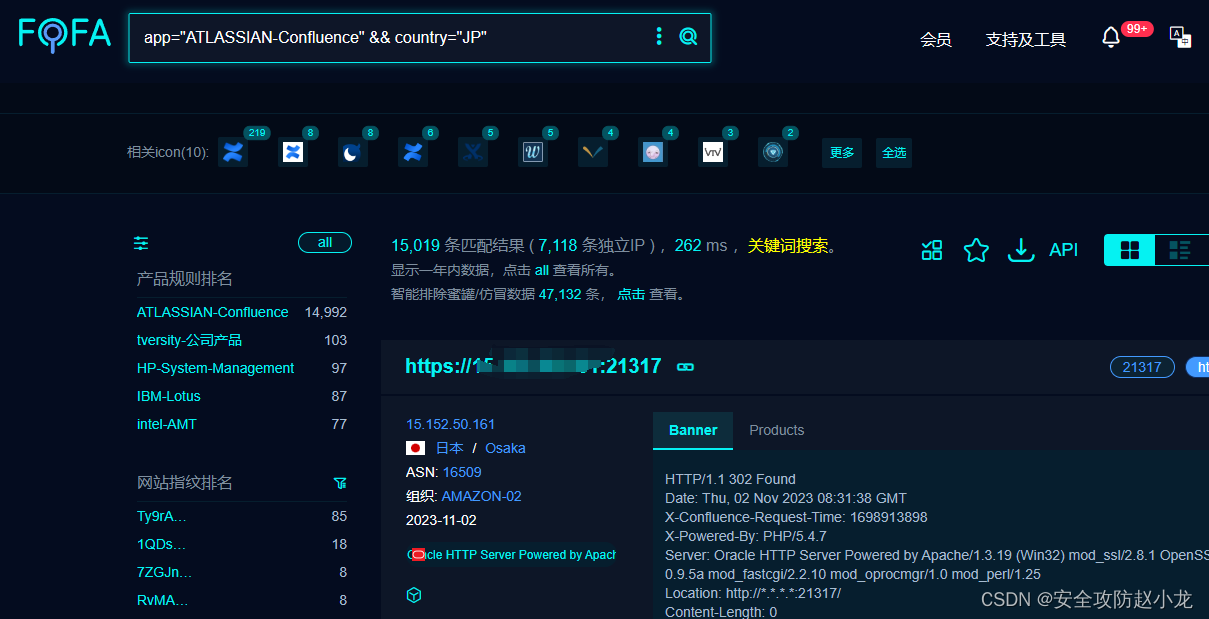Show 更多 related icons

(843, 153)
